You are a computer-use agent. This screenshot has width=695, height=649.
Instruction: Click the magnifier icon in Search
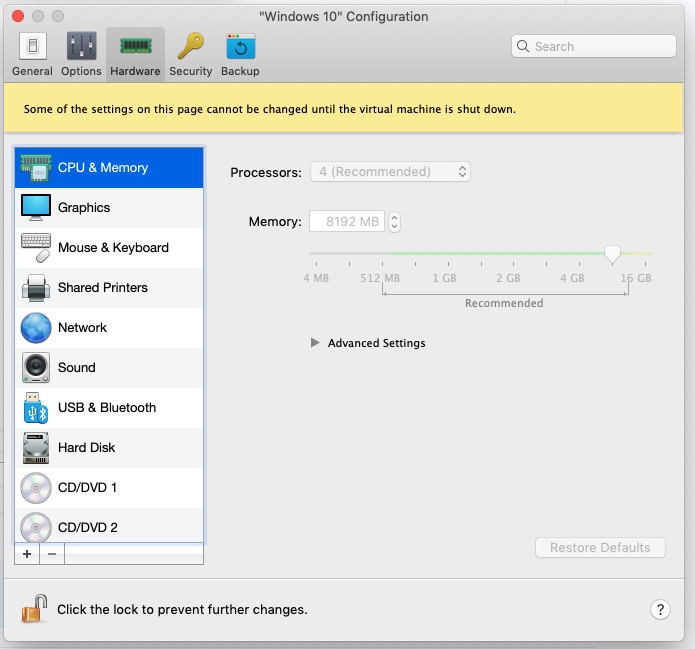tap(523, 46)
